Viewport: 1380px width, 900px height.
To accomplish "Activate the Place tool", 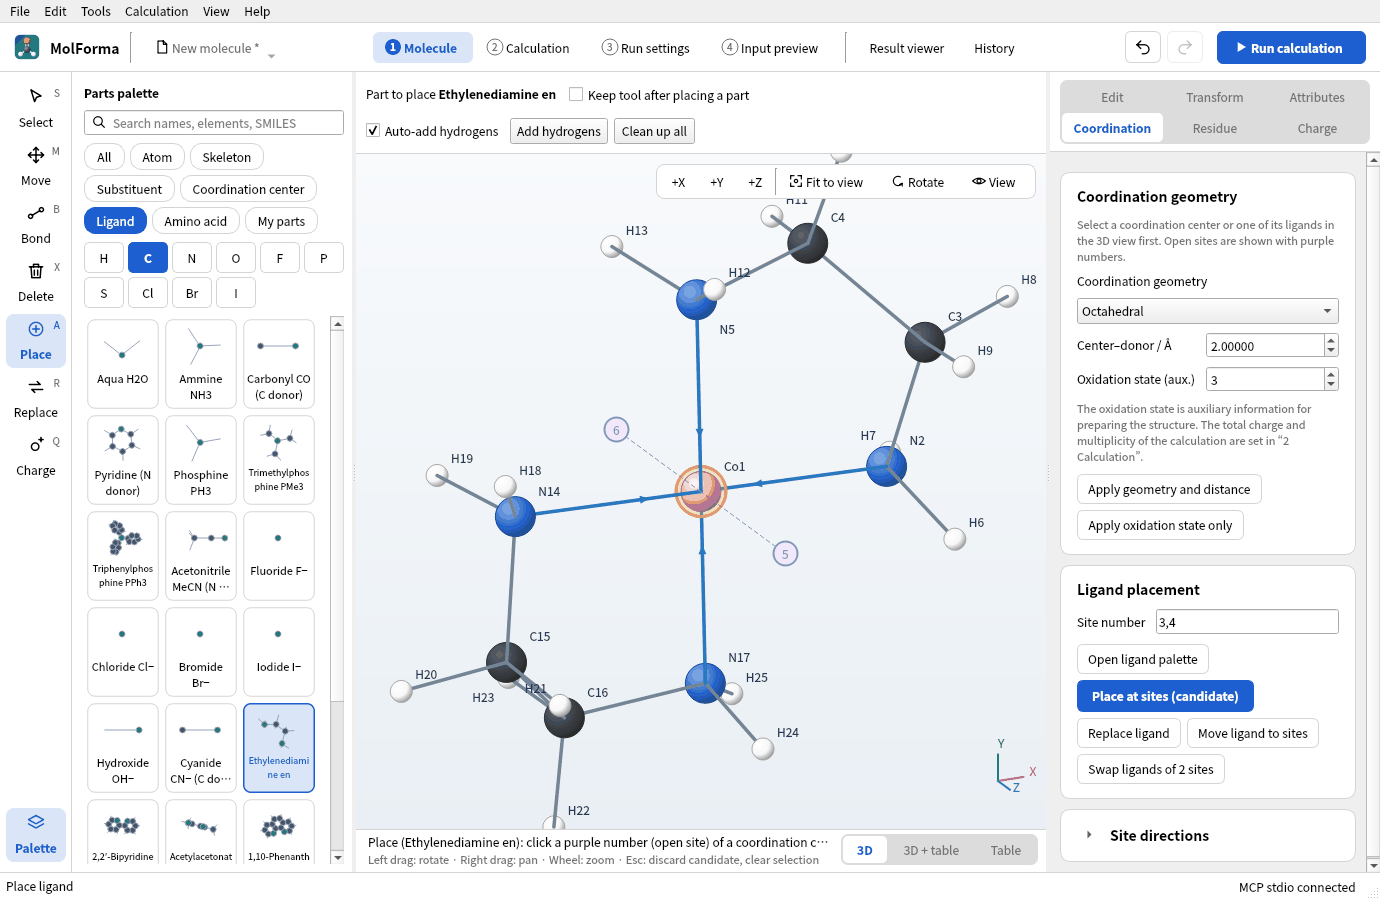I will click(36, 340).
